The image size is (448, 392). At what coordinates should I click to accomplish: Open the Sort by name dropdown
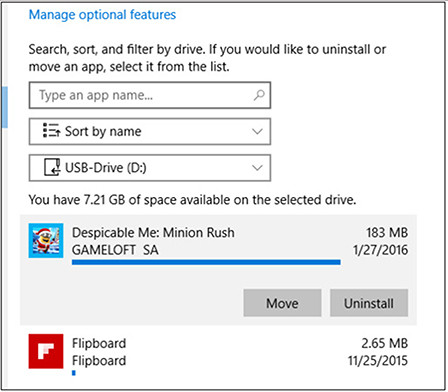[150, 131]
